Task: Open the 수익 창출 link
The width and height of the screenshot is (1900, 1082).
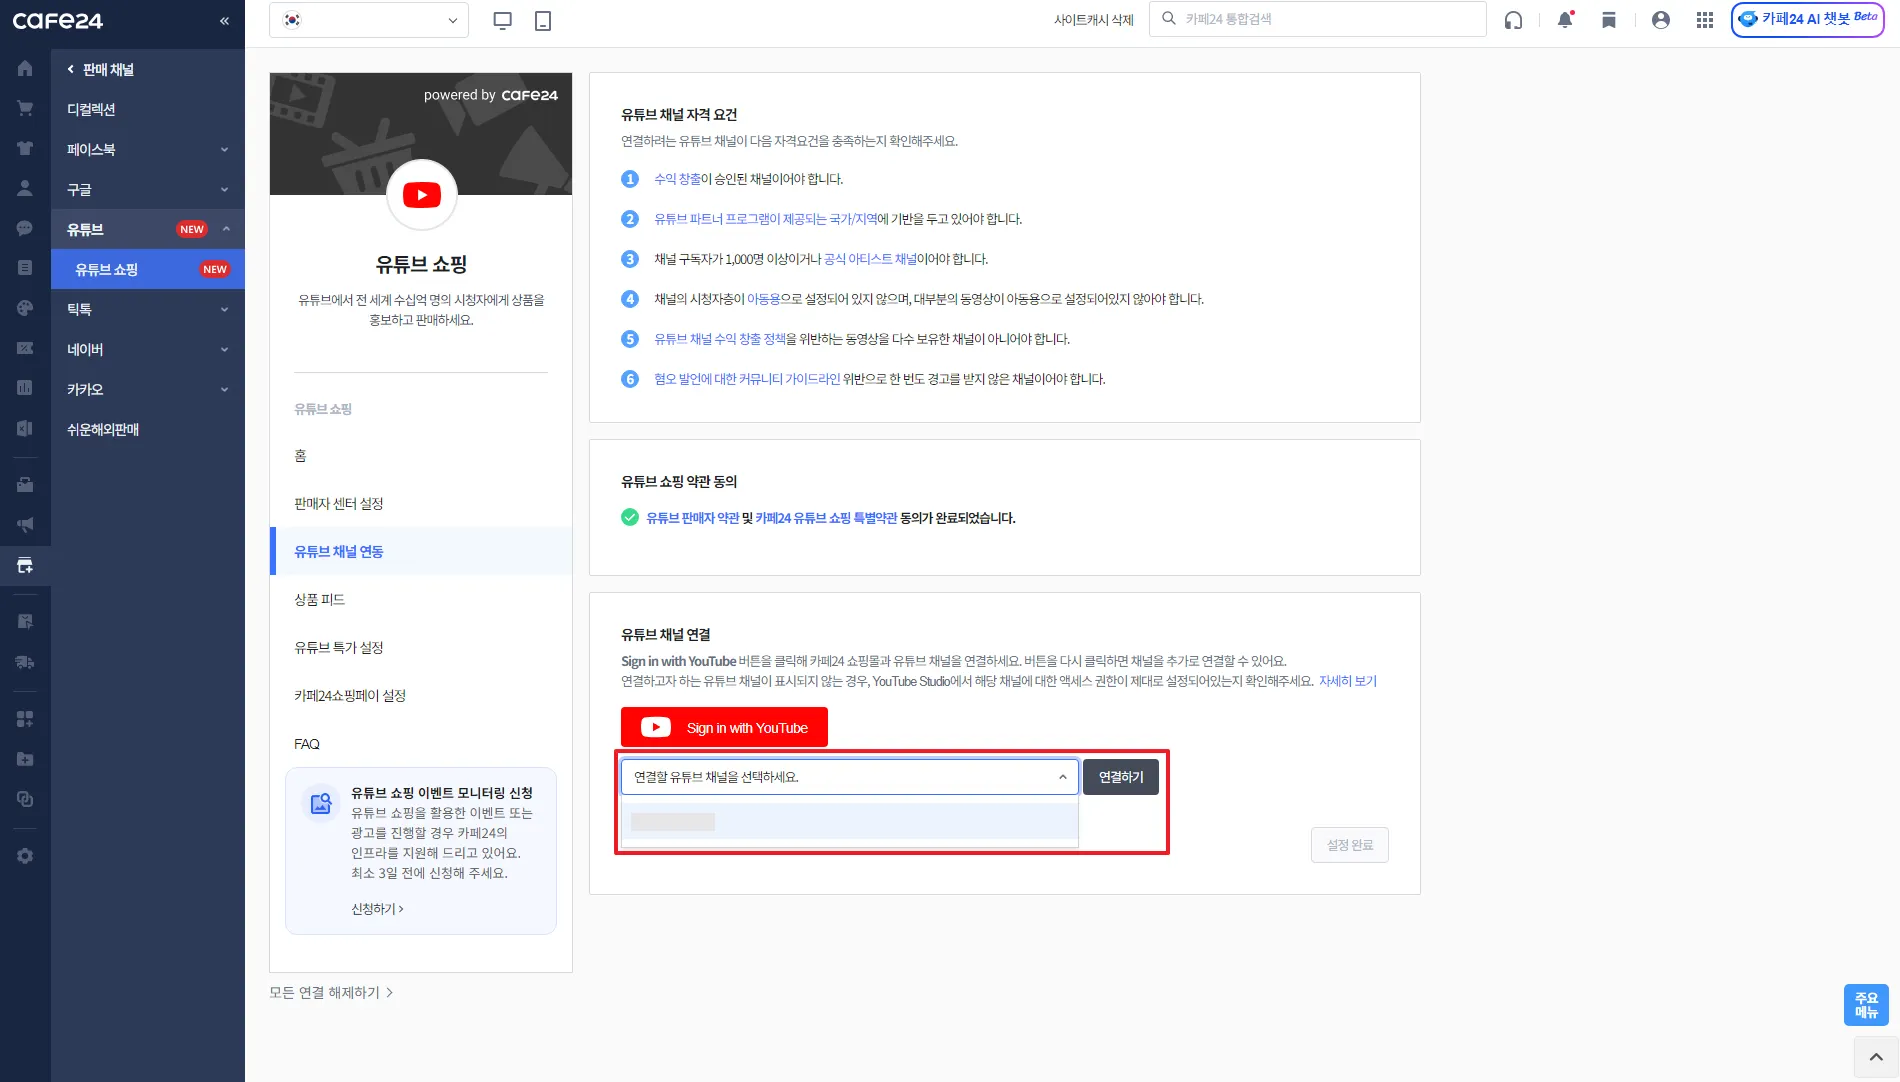Action: pos(677,179)
